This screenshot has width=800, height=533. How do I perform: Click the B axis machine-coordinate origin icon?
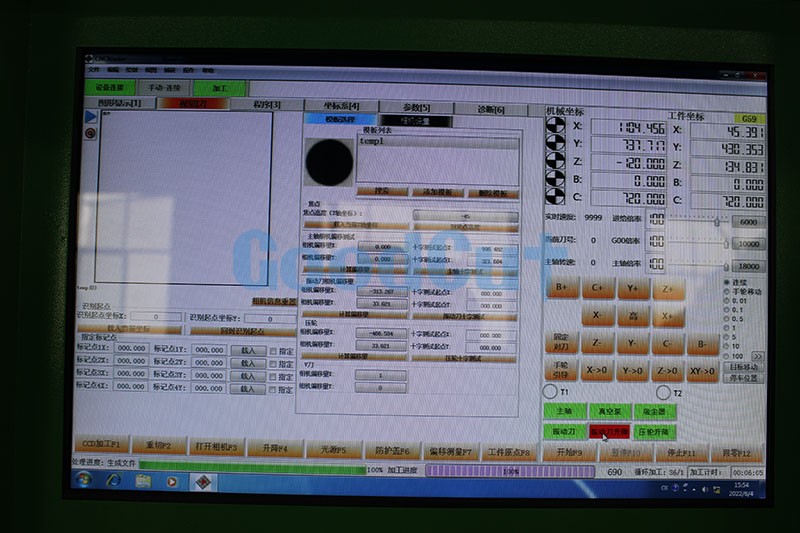(556, 179)
